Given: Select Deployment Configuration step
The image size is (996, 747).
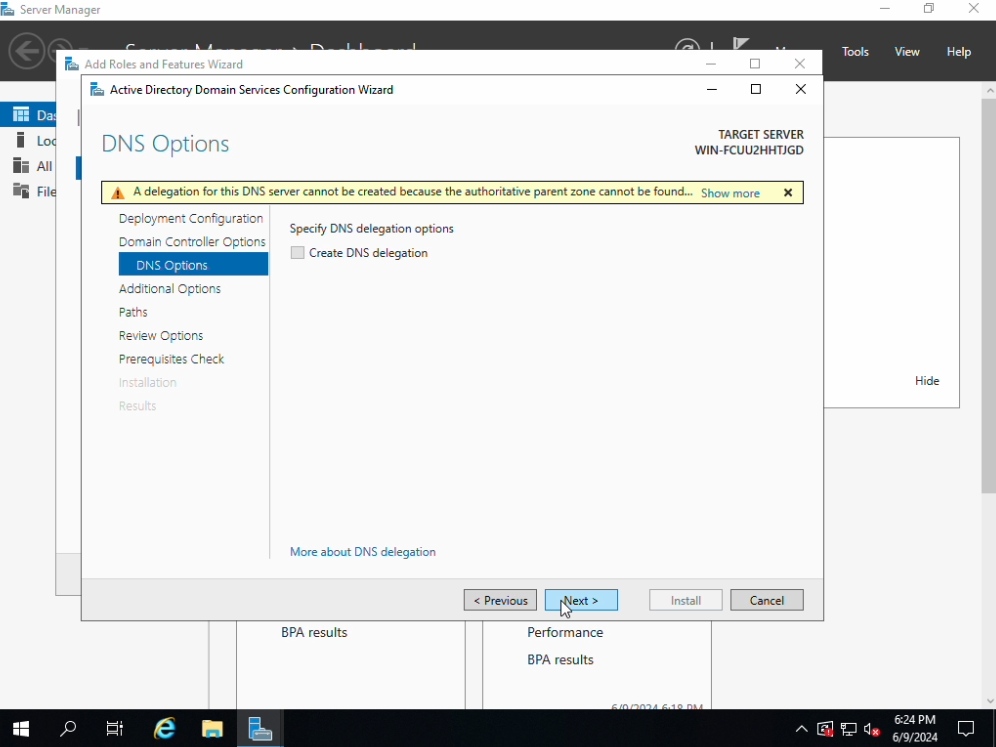Looking at the screenshot, I should [191, 219].
